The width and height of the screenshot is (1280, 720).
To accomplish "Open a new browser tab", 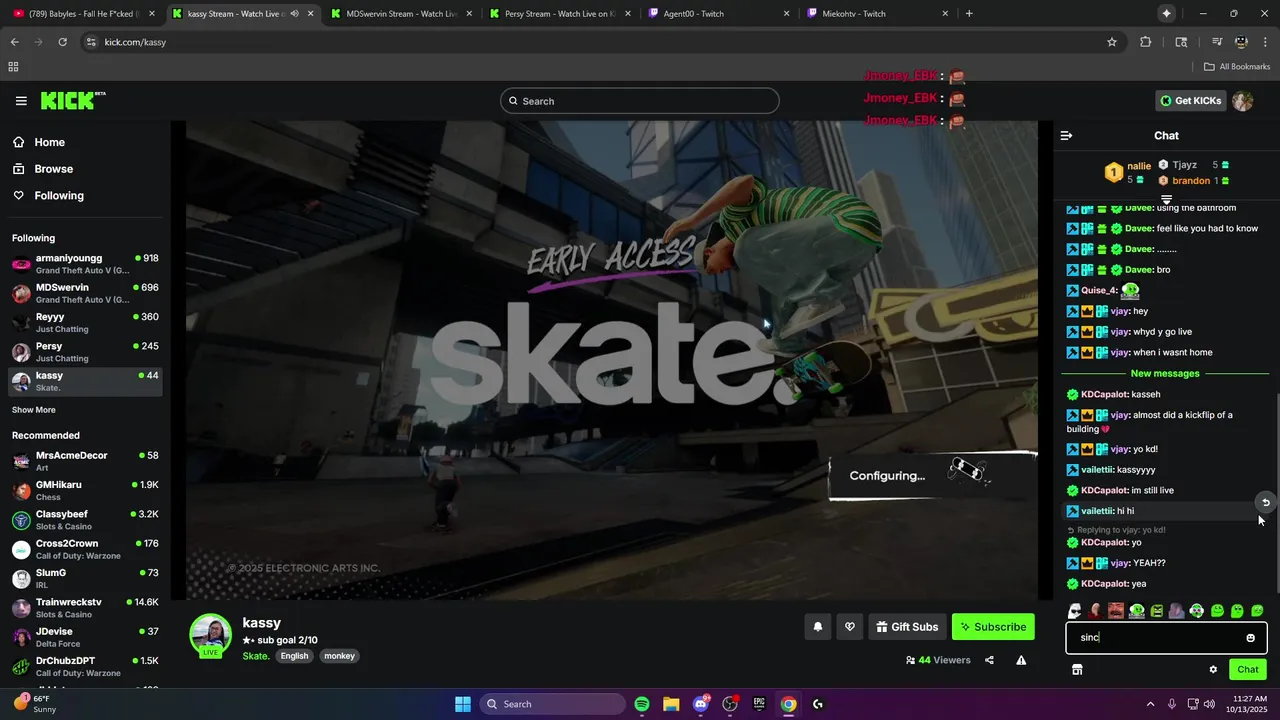I will (969, 14).
